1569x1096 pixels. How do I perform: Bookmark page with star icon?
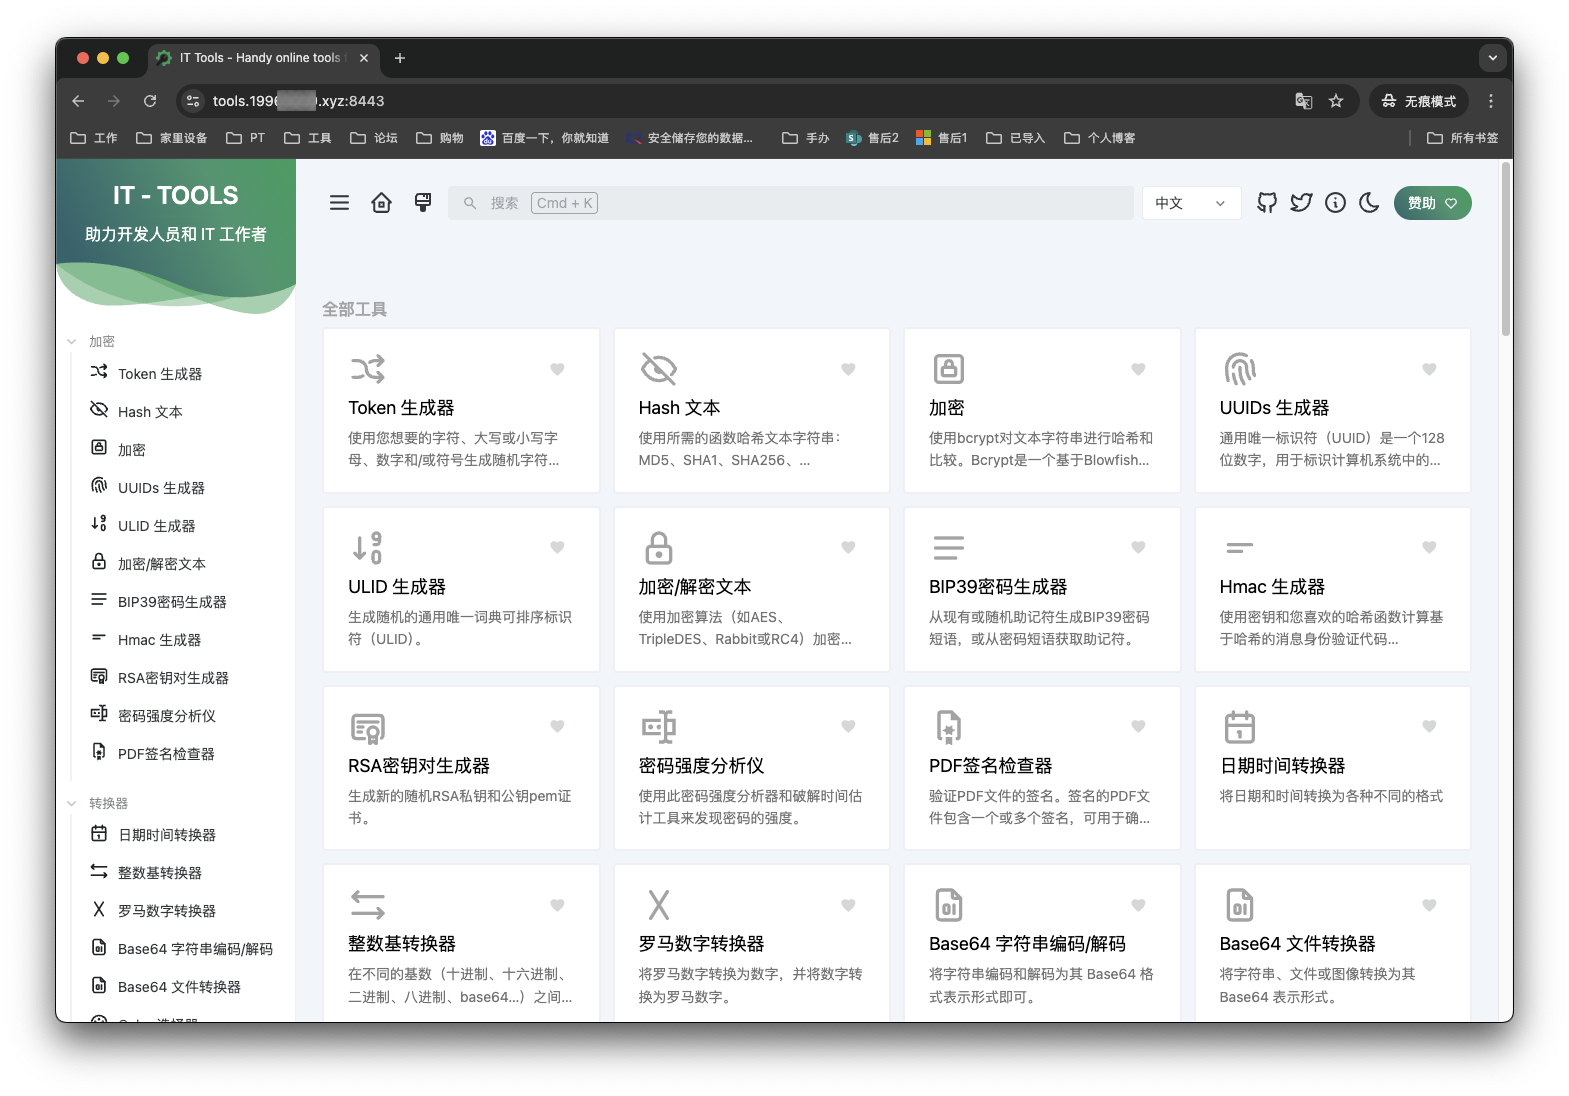coord(1336,101)
